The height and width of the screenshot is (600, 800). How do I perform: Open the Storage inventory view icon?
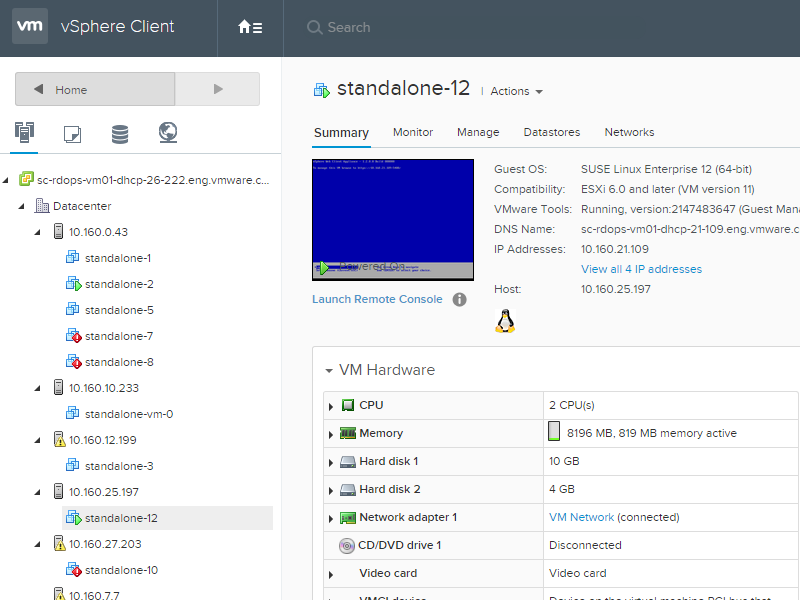coord(120,134)
